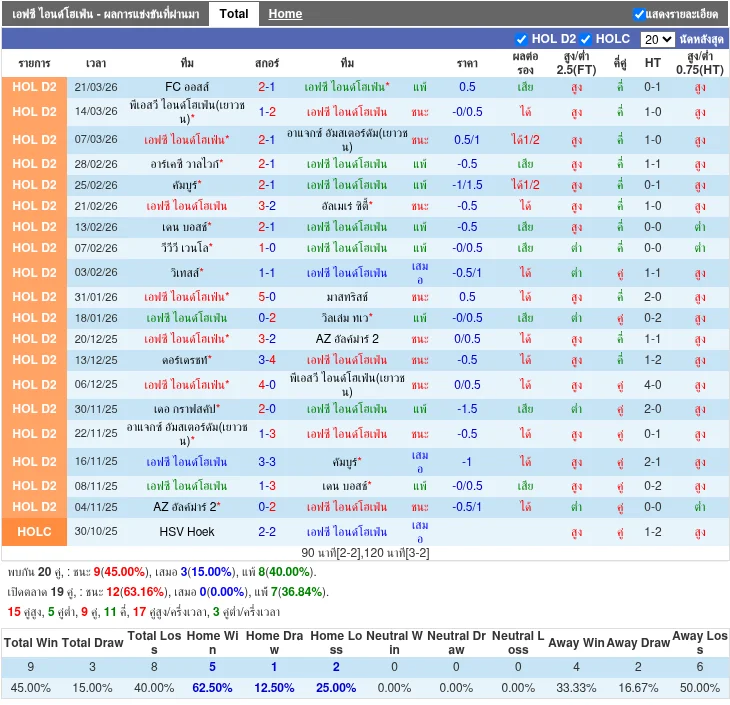The width and height of the screenshot is (730, 705).
Task: Click the มาสทริชท์ team name
Action: pyautogui.click(x=346, y=297)
